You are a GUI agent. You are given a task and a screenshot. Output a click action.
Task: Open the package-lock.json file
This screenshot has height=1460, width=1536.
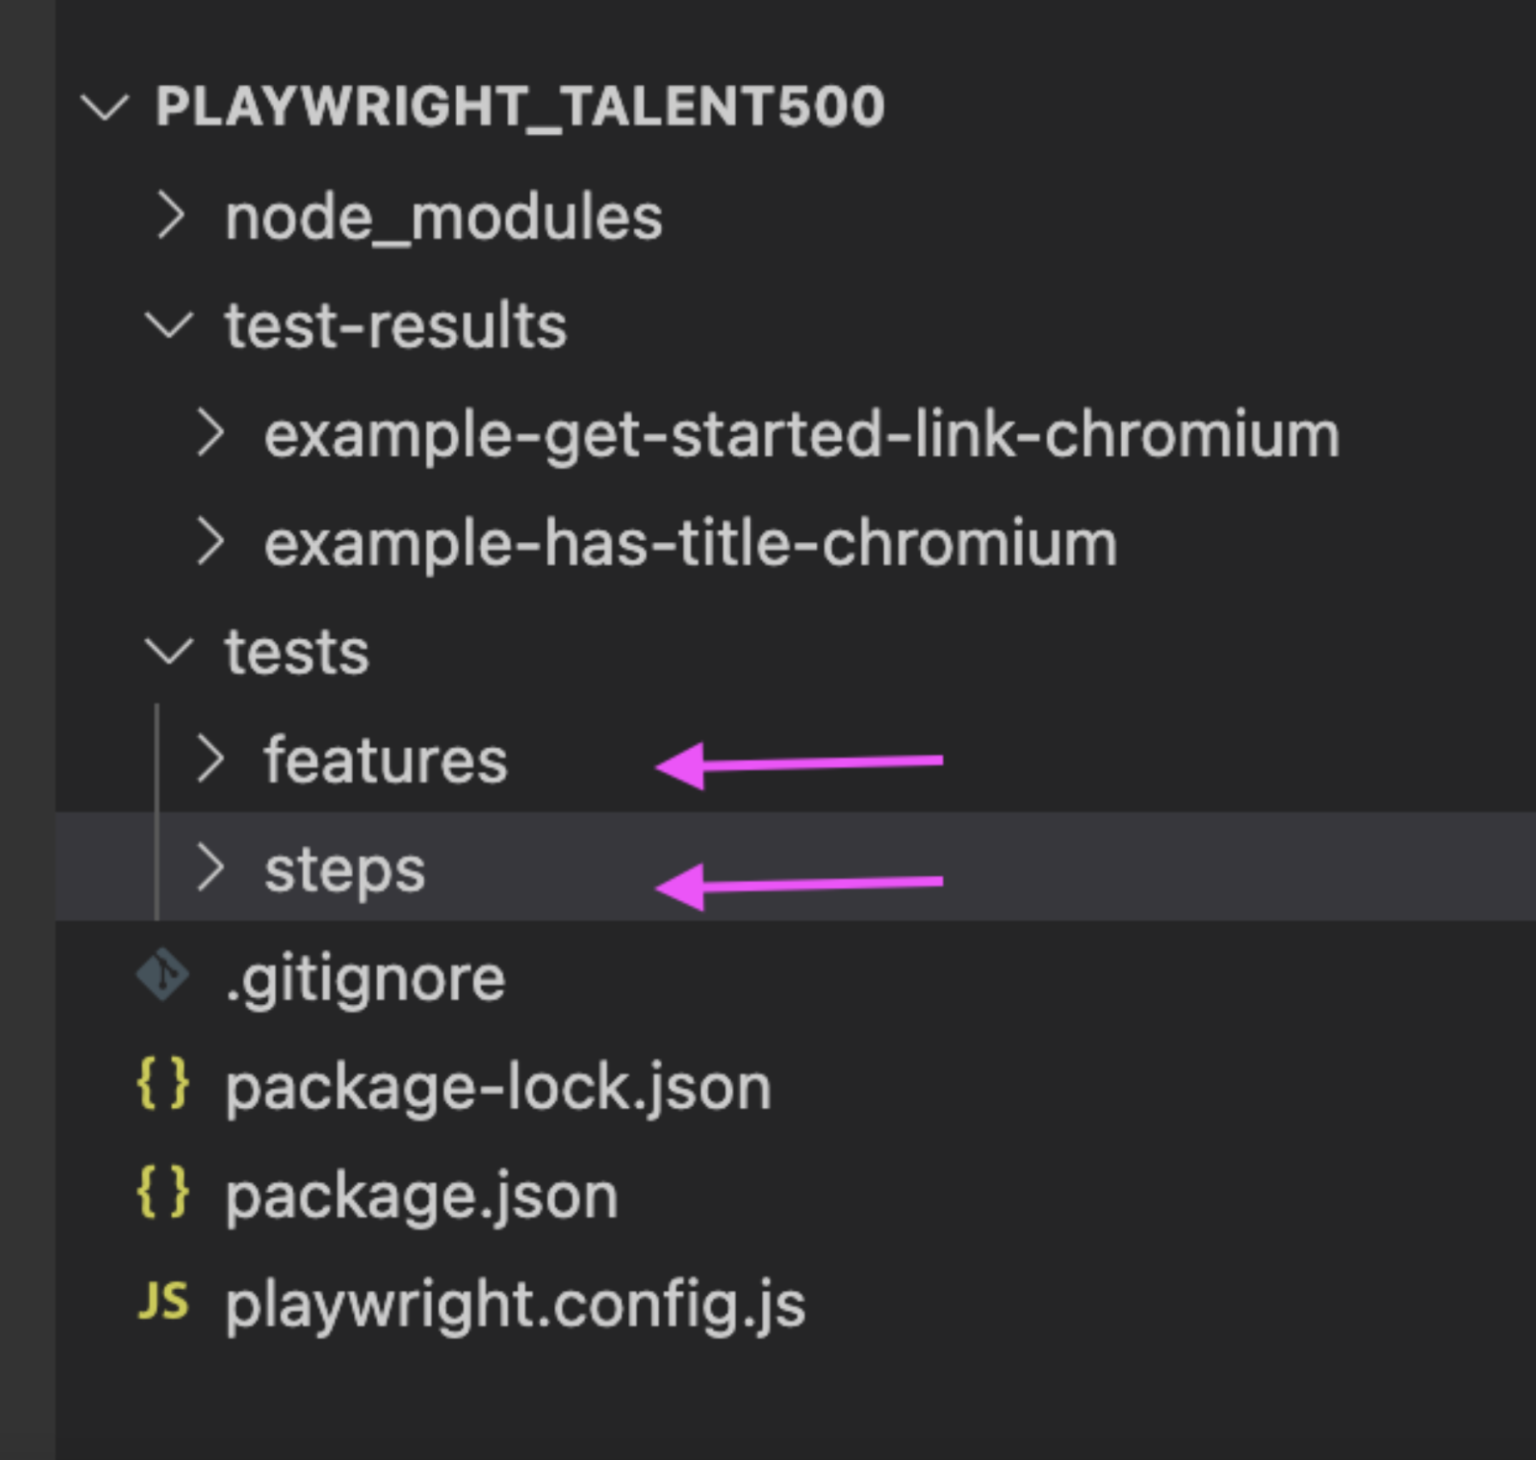click(x=497, y=1085)
